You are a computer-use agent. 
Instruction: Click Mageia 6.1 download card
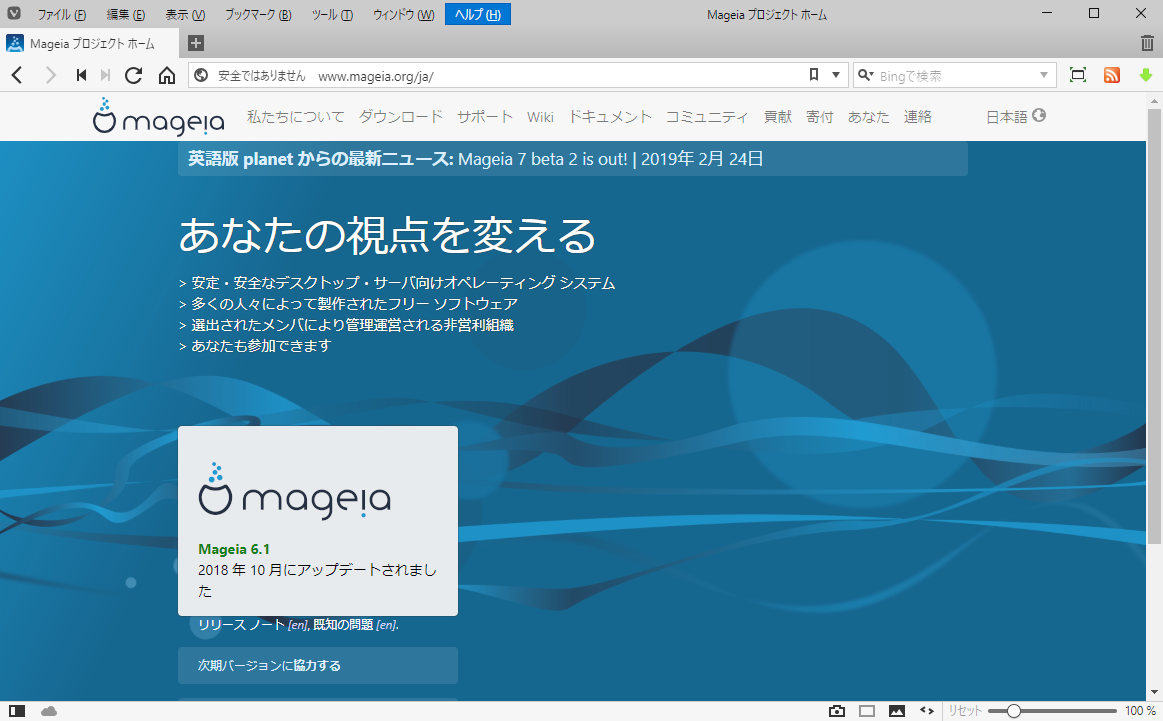(x=317, y=521)
